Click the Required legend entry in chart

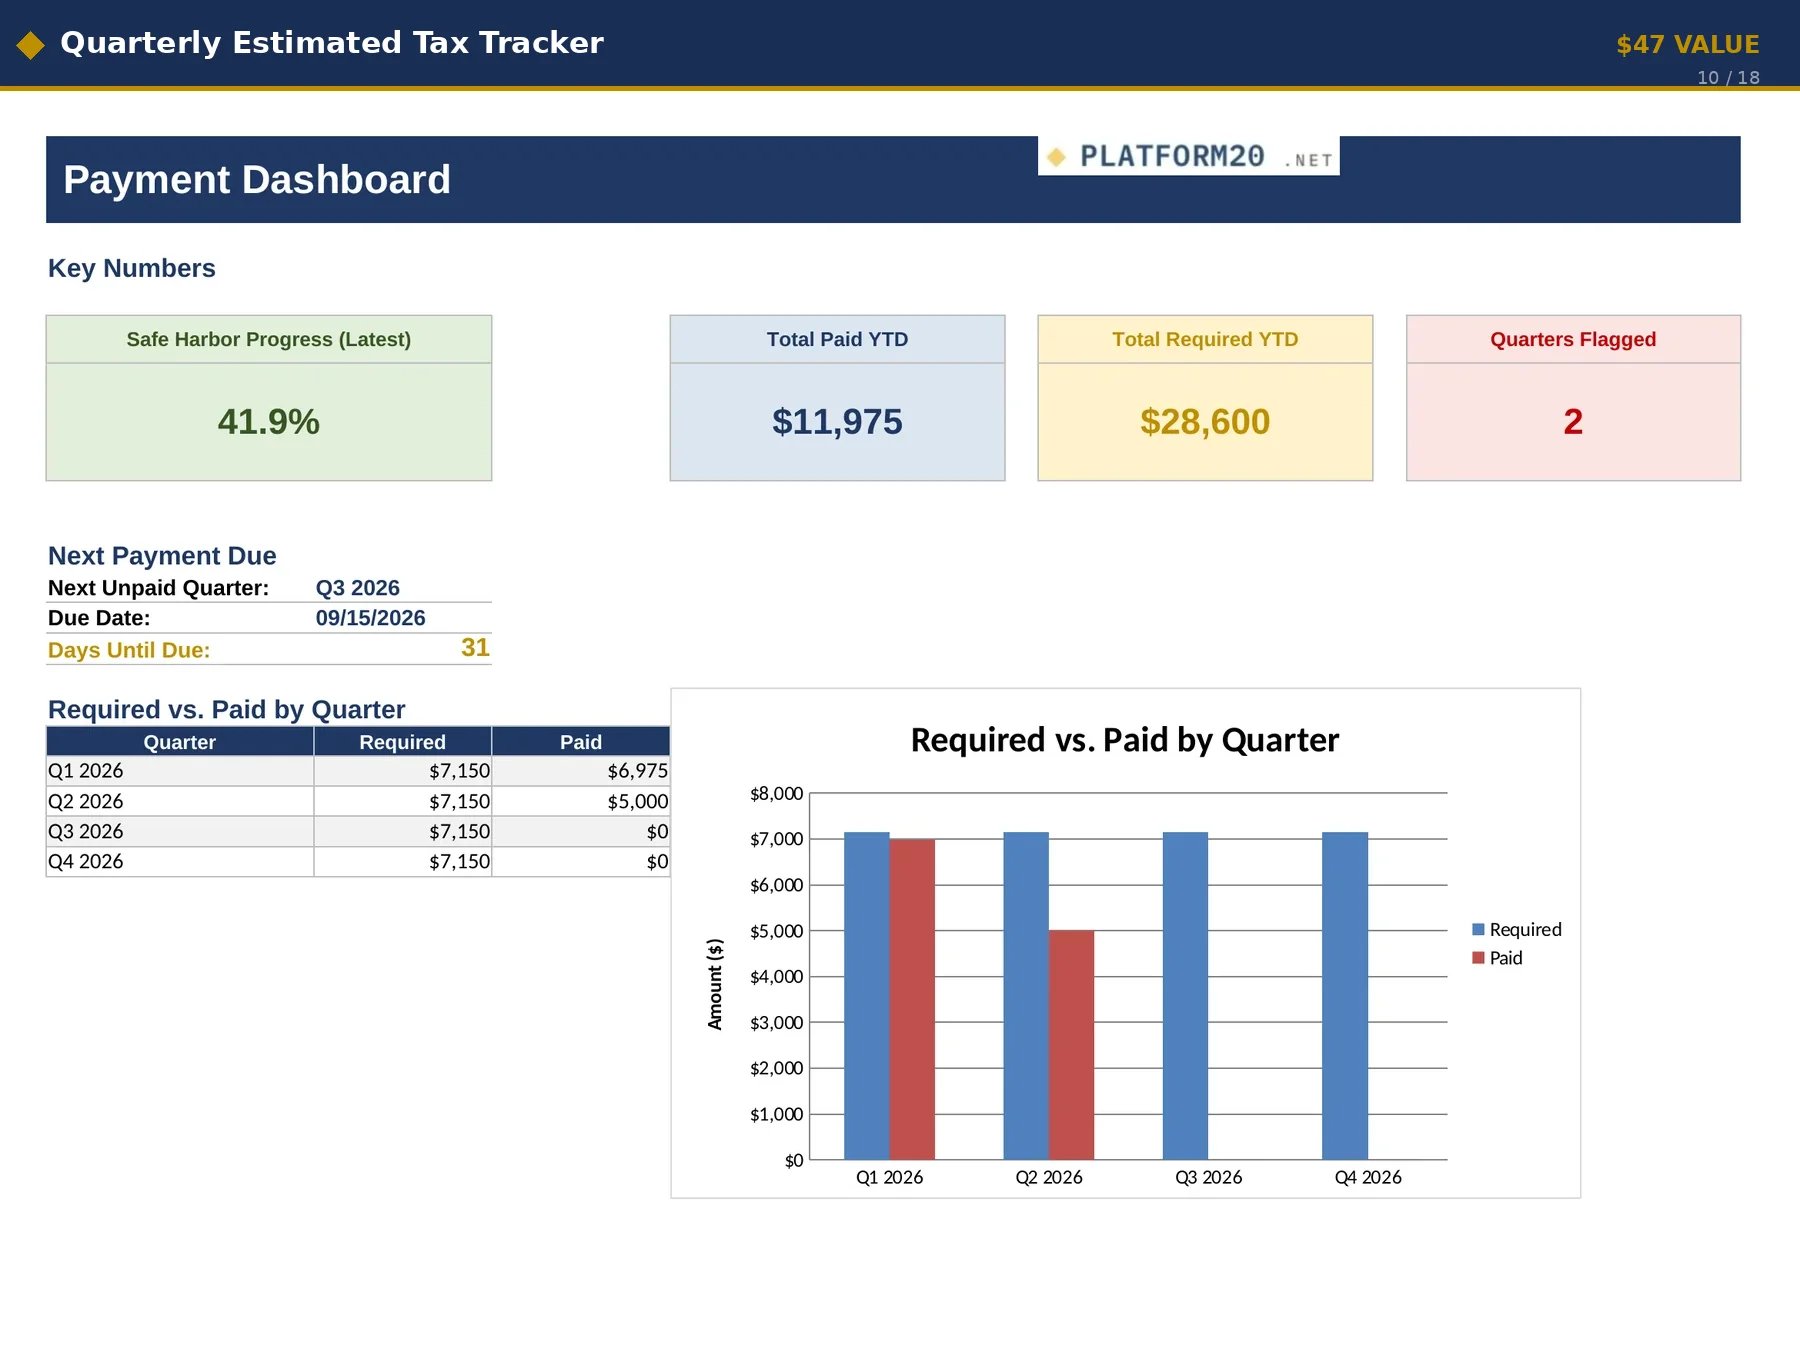pyautogui.click(x=1516, y=930)
